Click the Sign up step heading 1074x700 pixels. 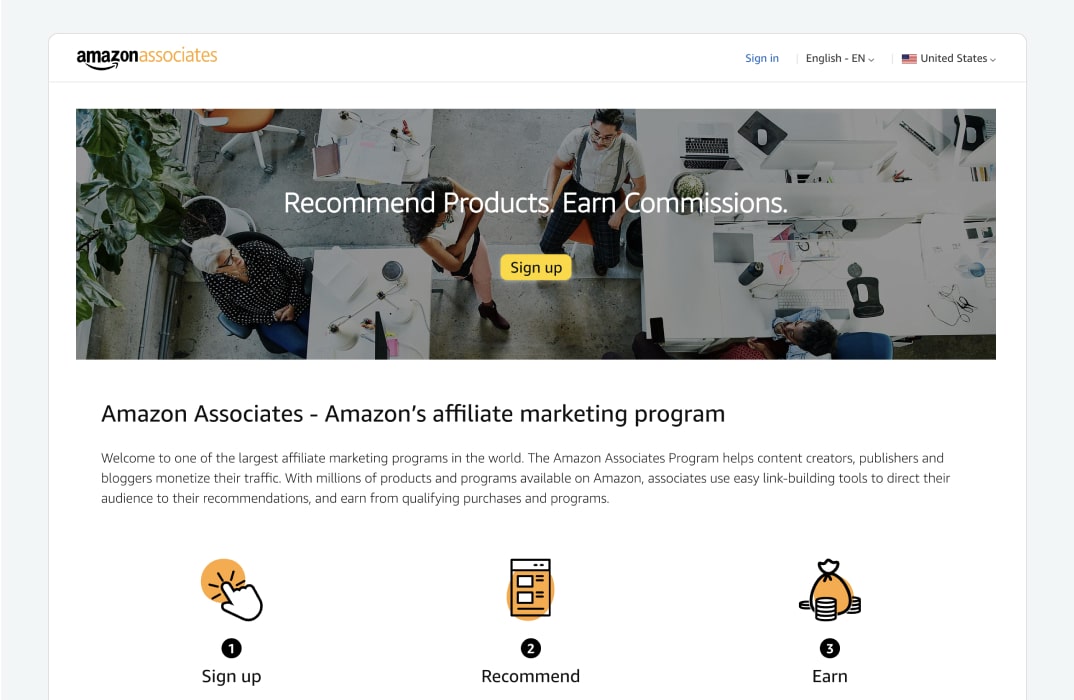point(232,677)
